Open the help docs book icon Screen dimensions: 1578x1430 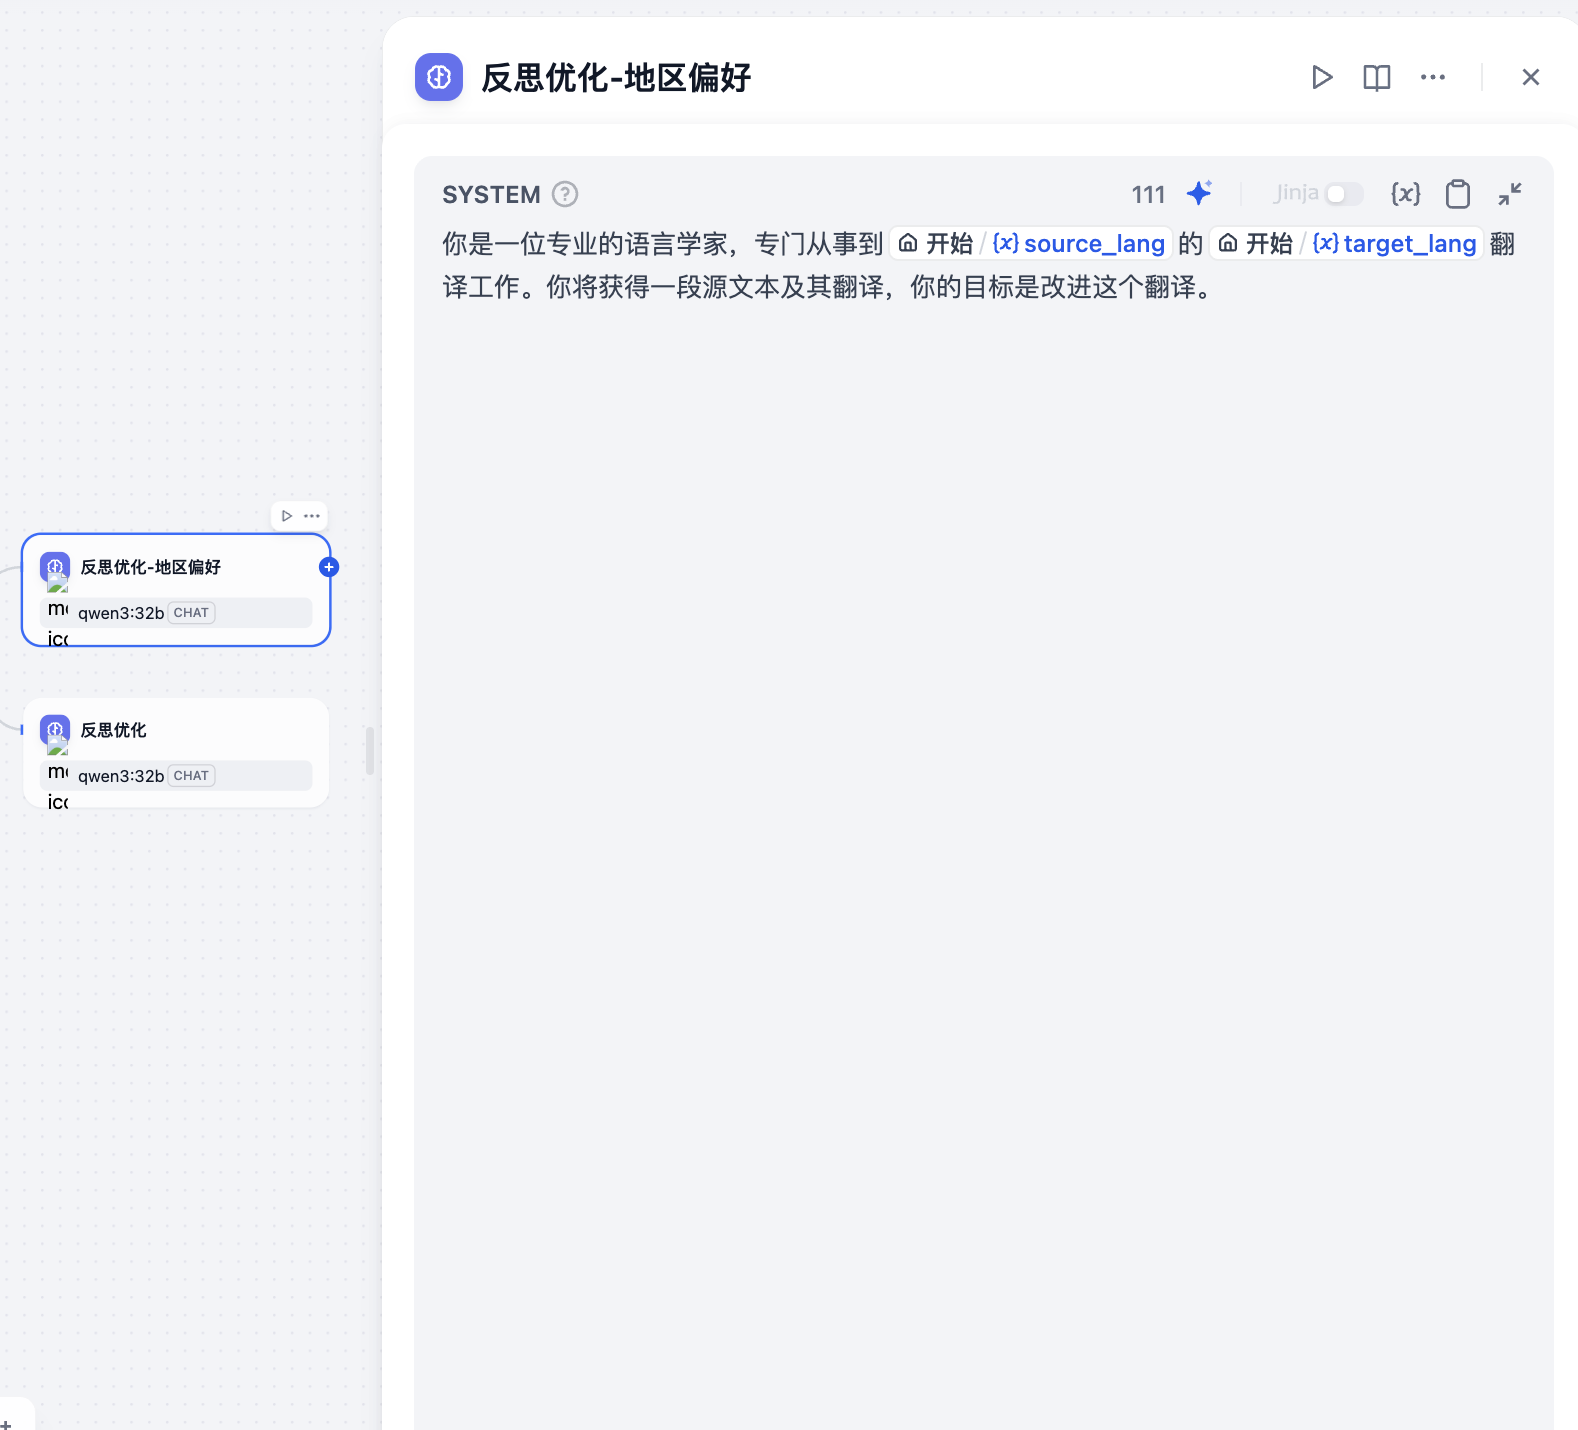click(x=1377, y=77)
